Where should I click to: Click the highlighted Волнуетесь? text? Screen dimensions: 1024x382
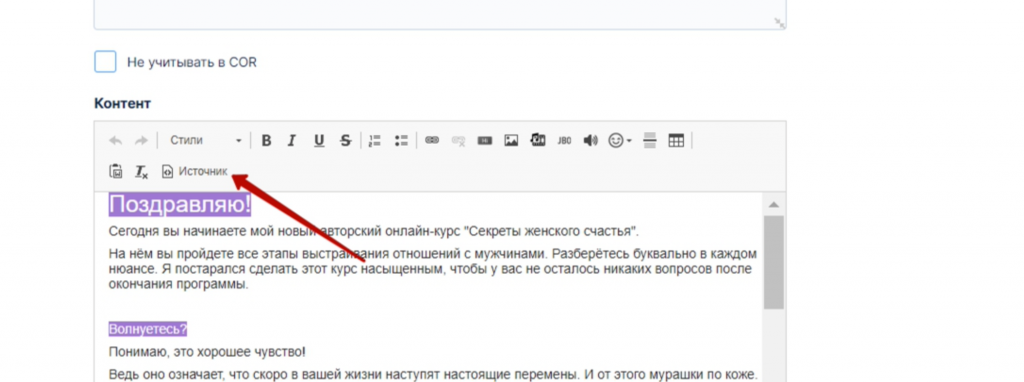point(148,329)
